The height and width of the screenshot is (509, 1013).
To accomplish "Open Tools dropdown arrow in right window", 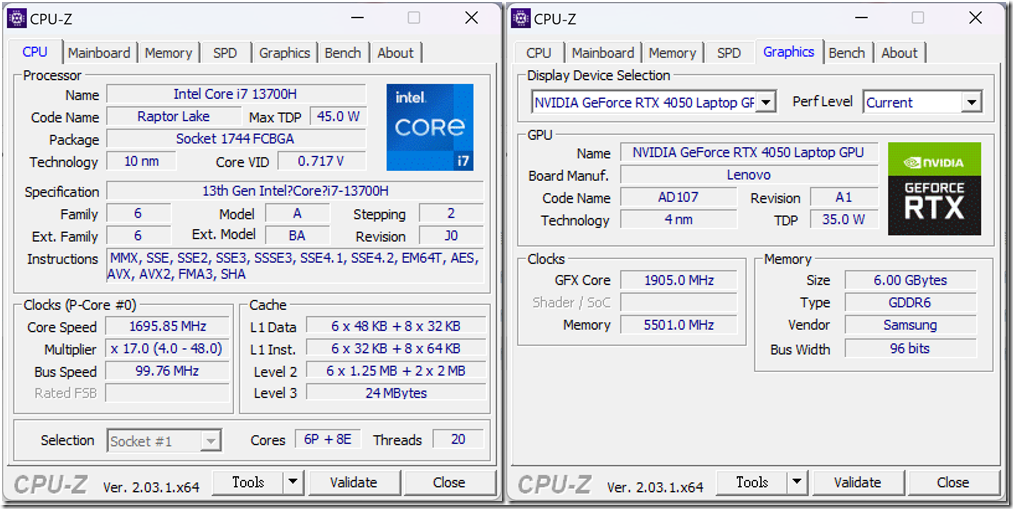I will pos(797,482).
